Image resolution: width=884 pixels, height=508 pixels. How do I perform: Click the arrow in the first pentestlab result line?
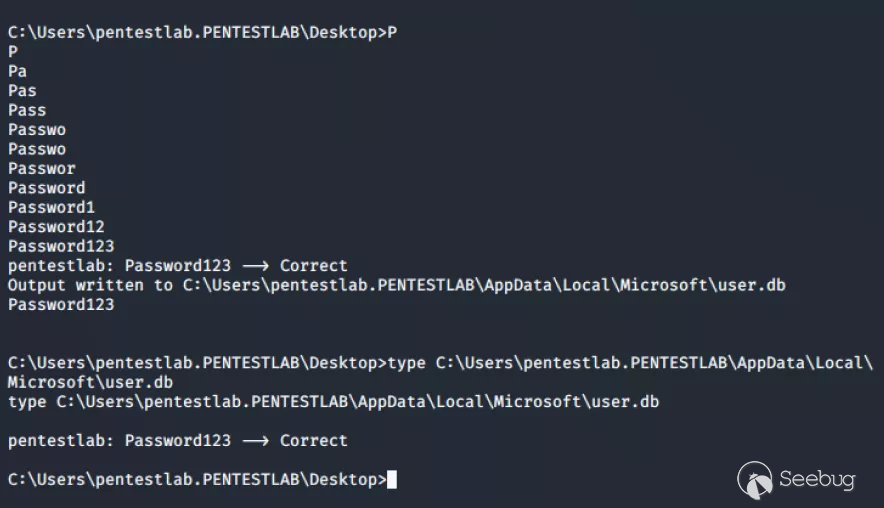coord(255,266)
